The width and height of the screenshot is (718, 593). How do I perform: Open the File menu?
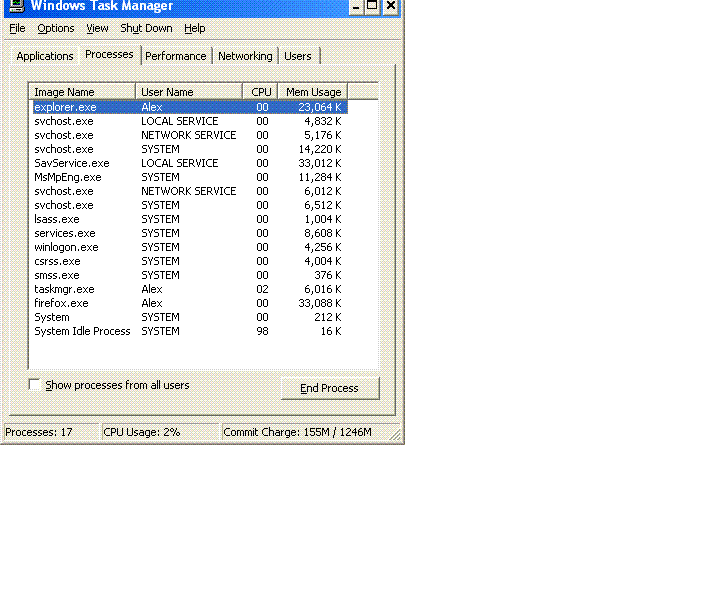17,28
